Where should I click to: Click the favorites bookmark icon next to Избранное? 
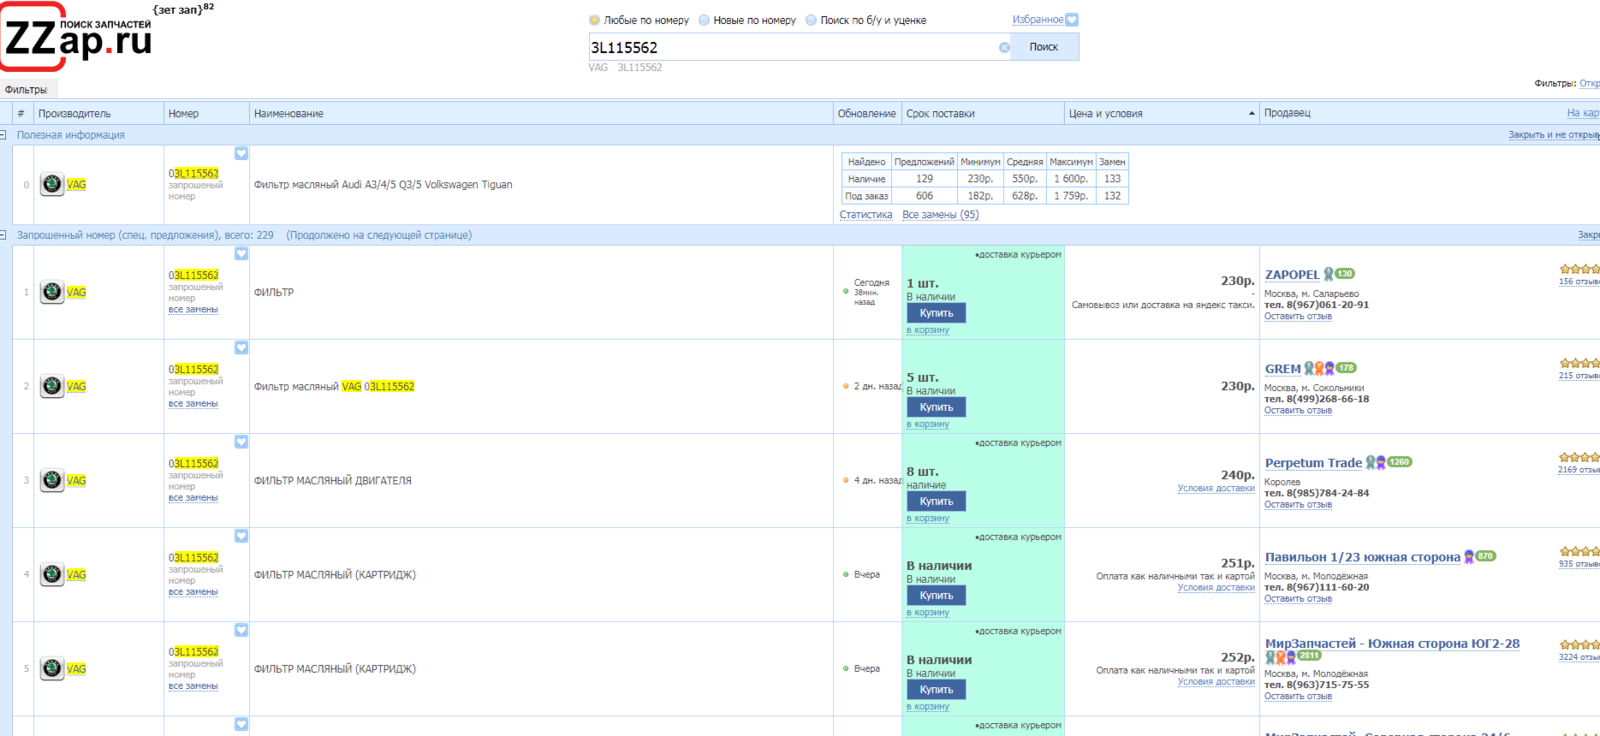(1072, 20)
